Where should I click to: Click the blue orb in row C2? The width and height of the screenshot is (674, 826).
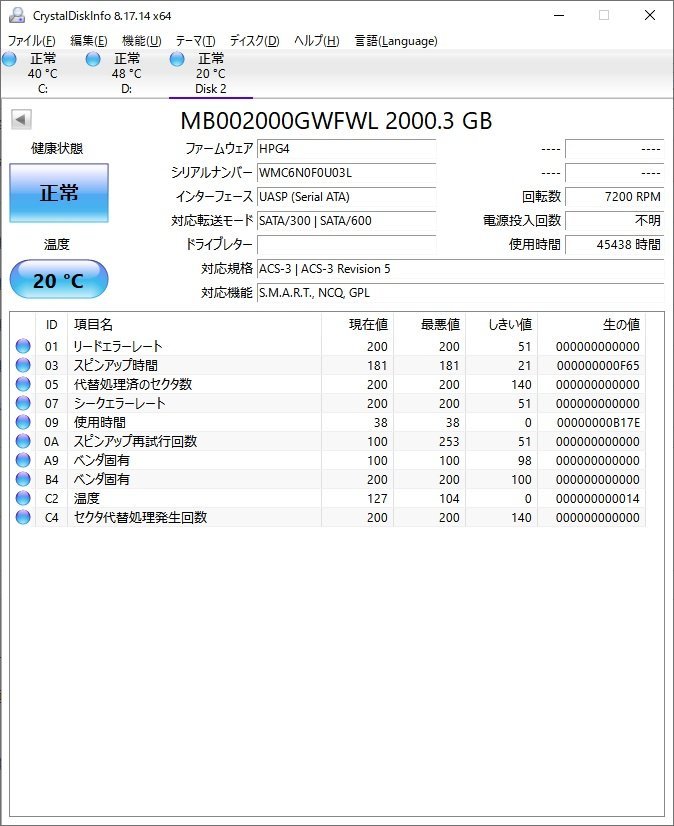click(23, 498)
